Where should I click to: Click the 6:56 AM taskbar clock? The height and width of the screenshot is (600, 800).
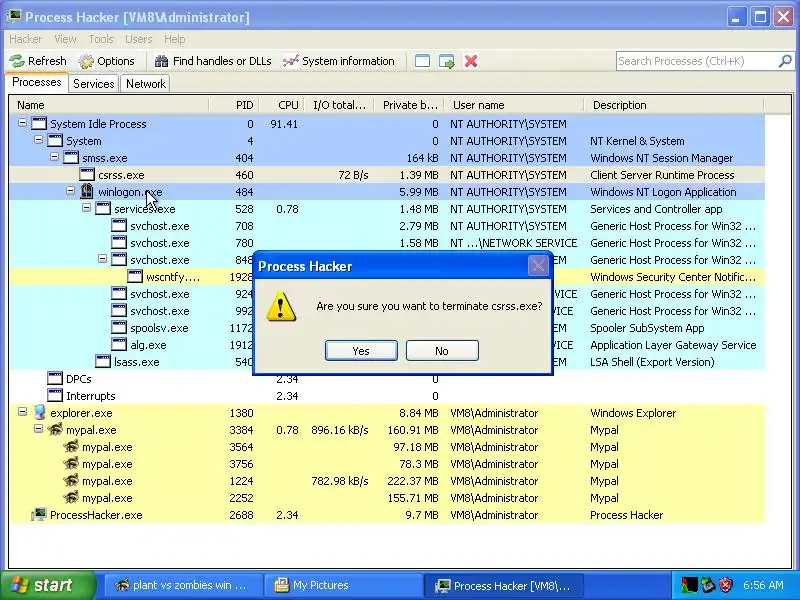(x=763, y=585)
